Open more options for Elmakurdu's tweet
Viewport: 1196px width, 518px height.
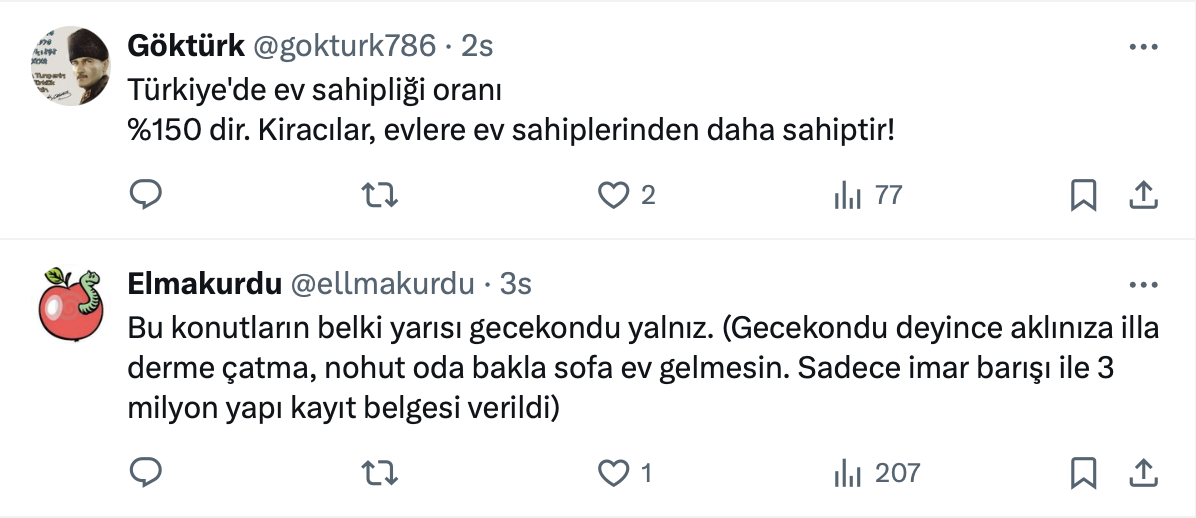point(1143,285)
